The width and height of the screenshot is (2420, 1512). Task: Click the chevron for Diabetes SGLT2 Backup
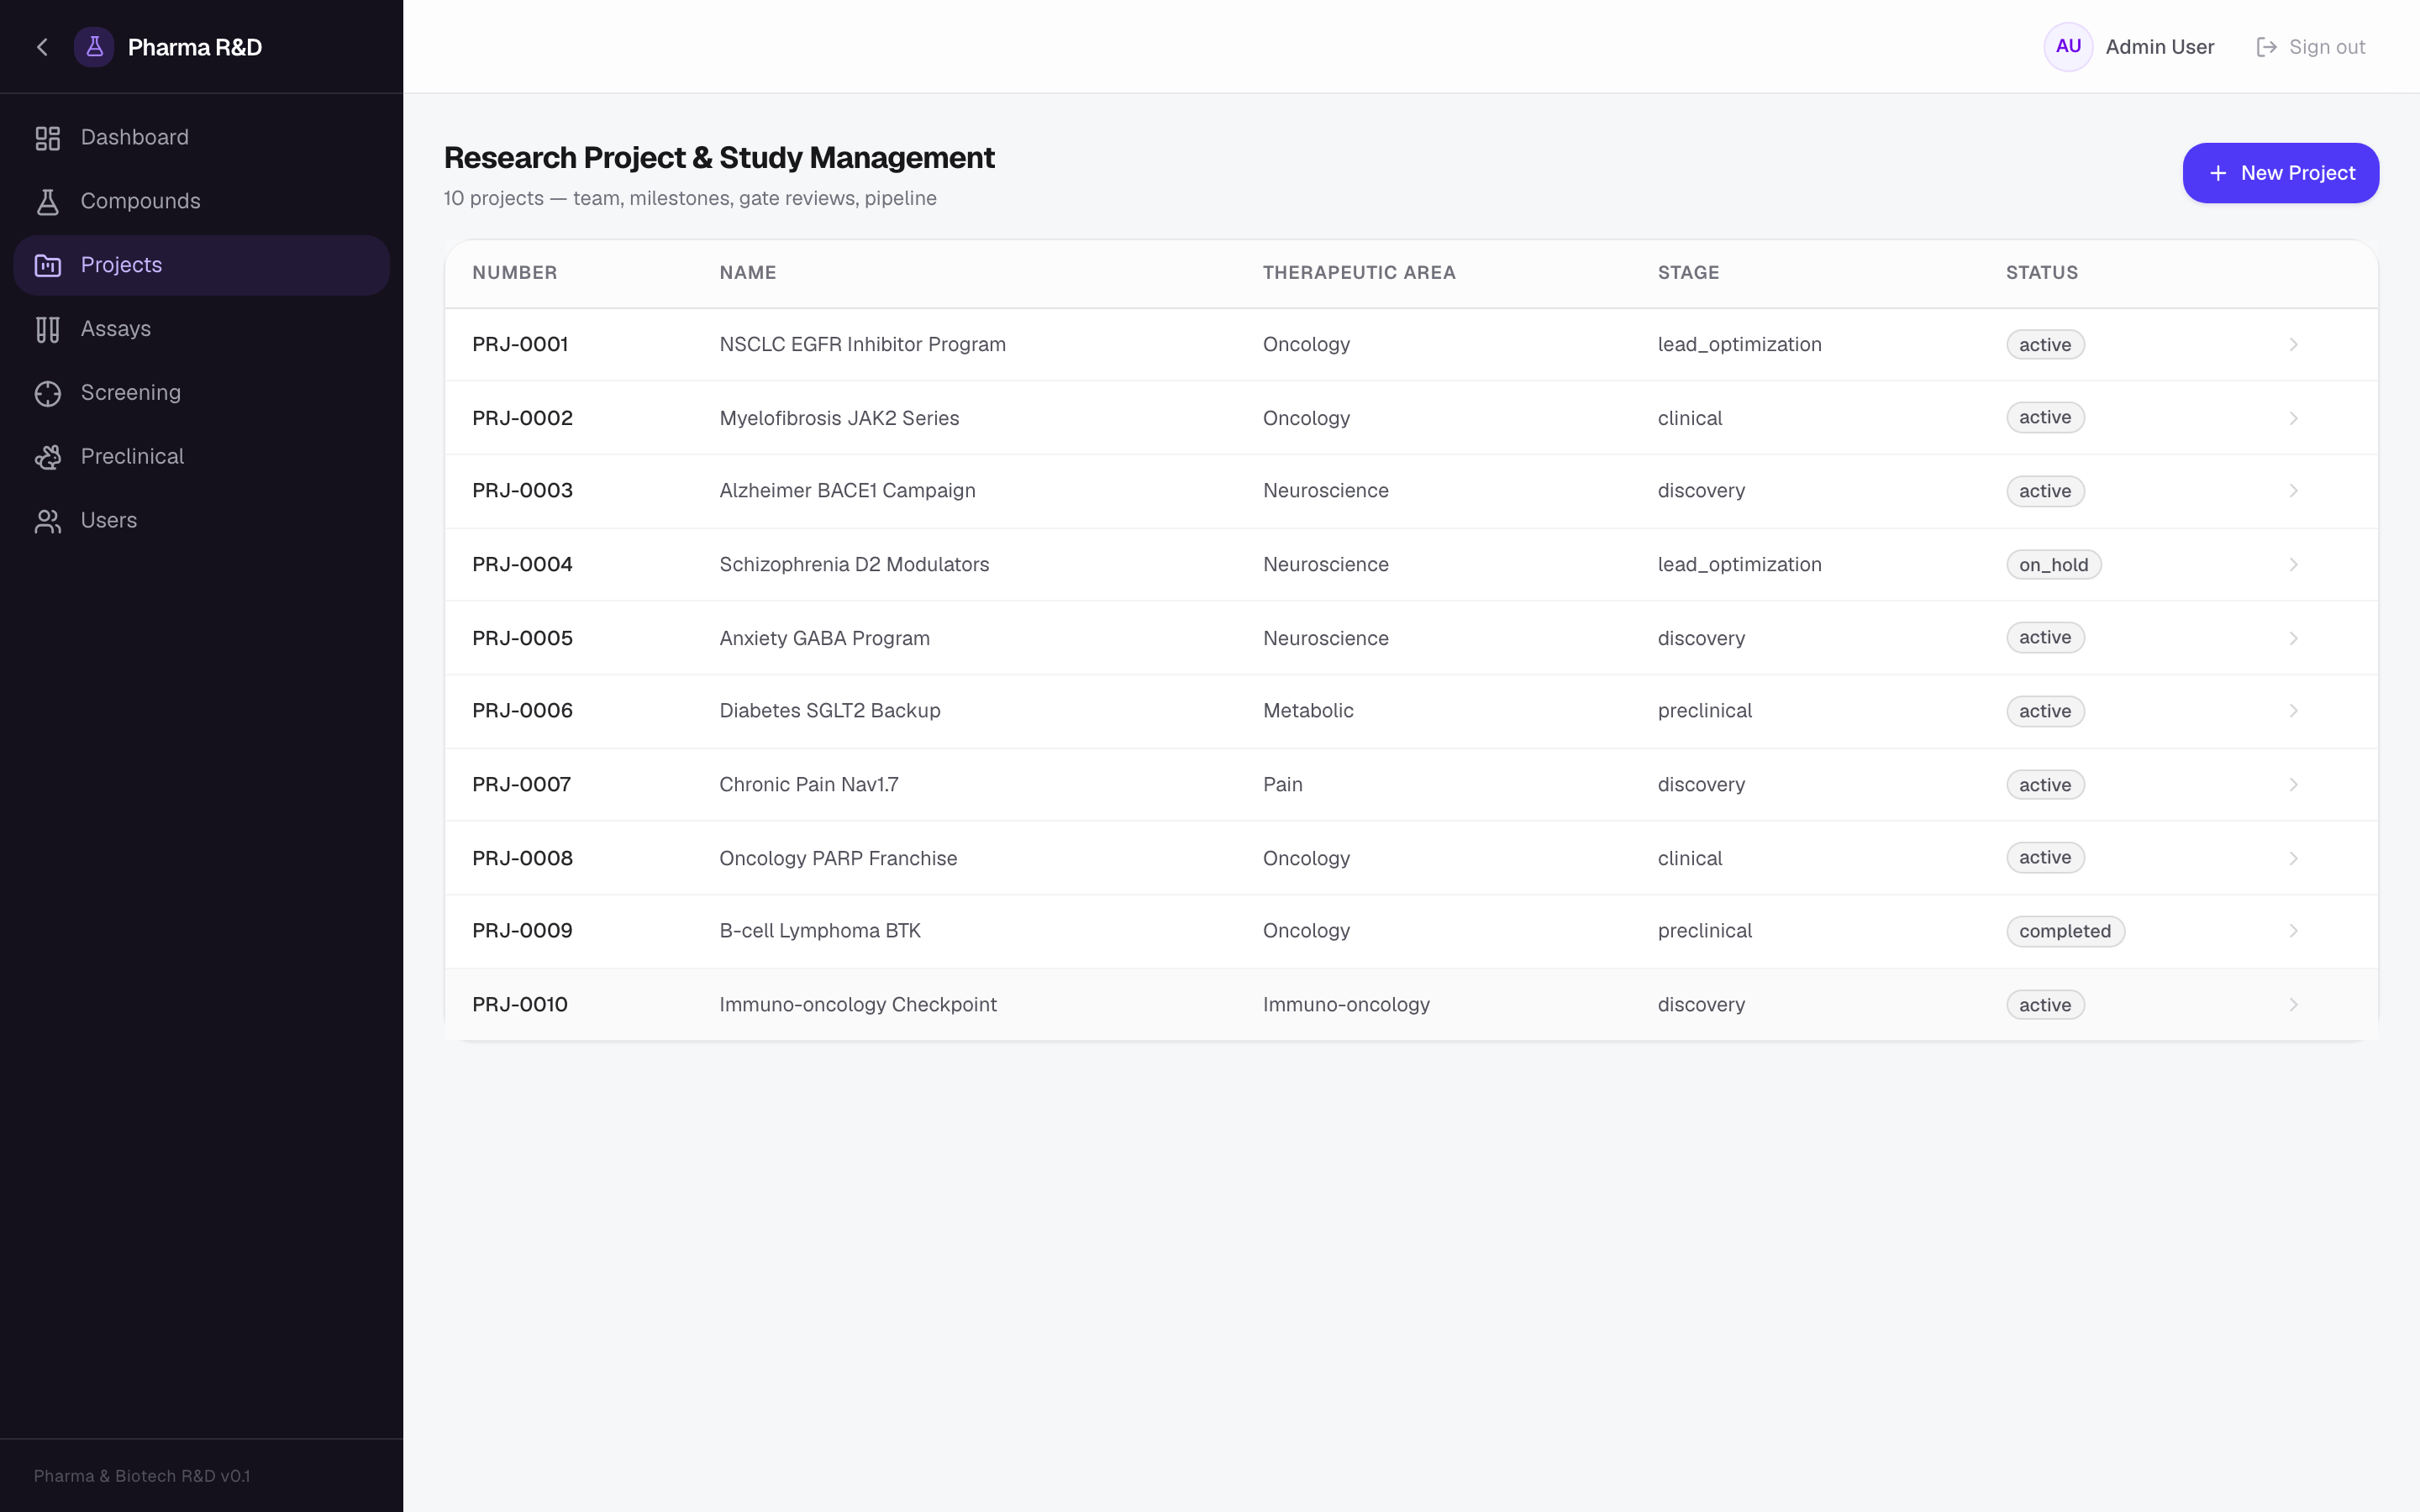[x=2293, y=711]
